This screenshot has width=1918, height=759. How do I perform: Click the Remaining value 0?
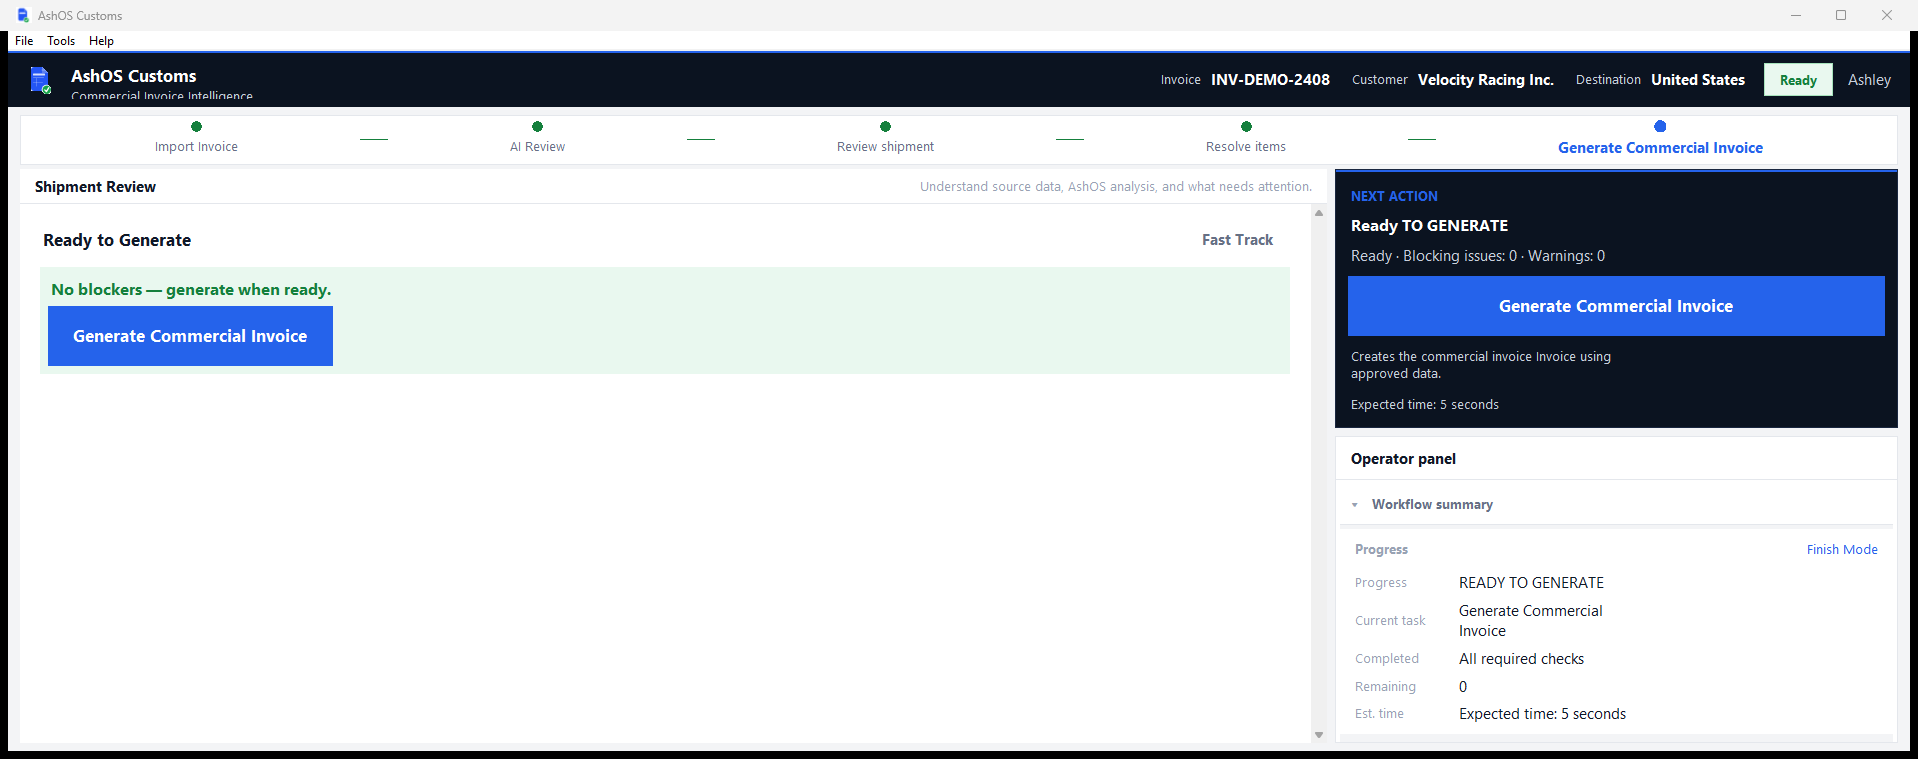pyautogui.click(x=1463, y=687)
